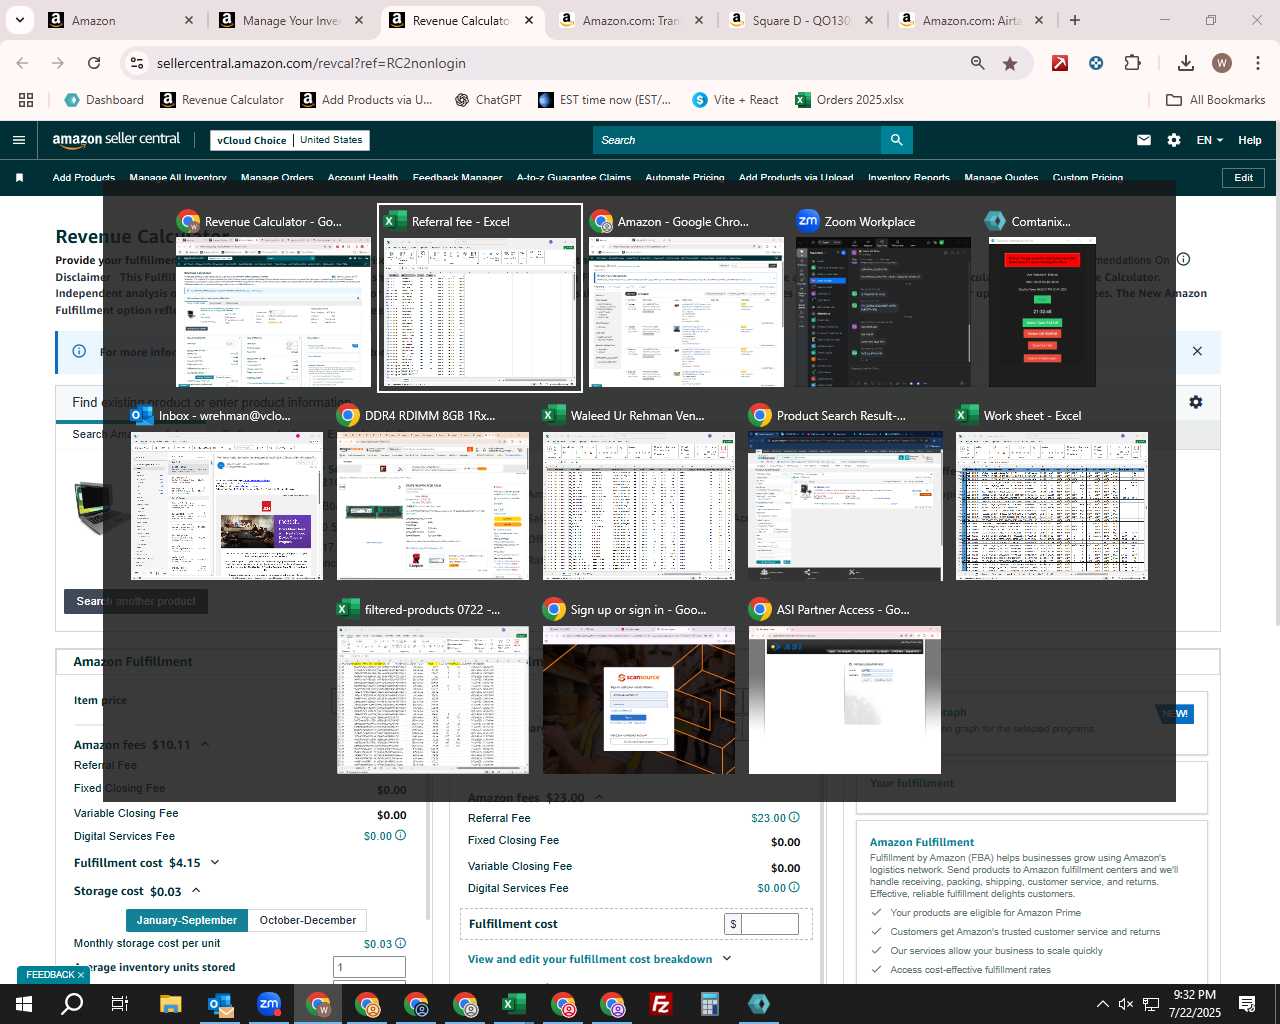This screenshot has width=1280, height=1024.
Task: Expand the Fulfillment cost $4.15 section
Action: point(214,862)
